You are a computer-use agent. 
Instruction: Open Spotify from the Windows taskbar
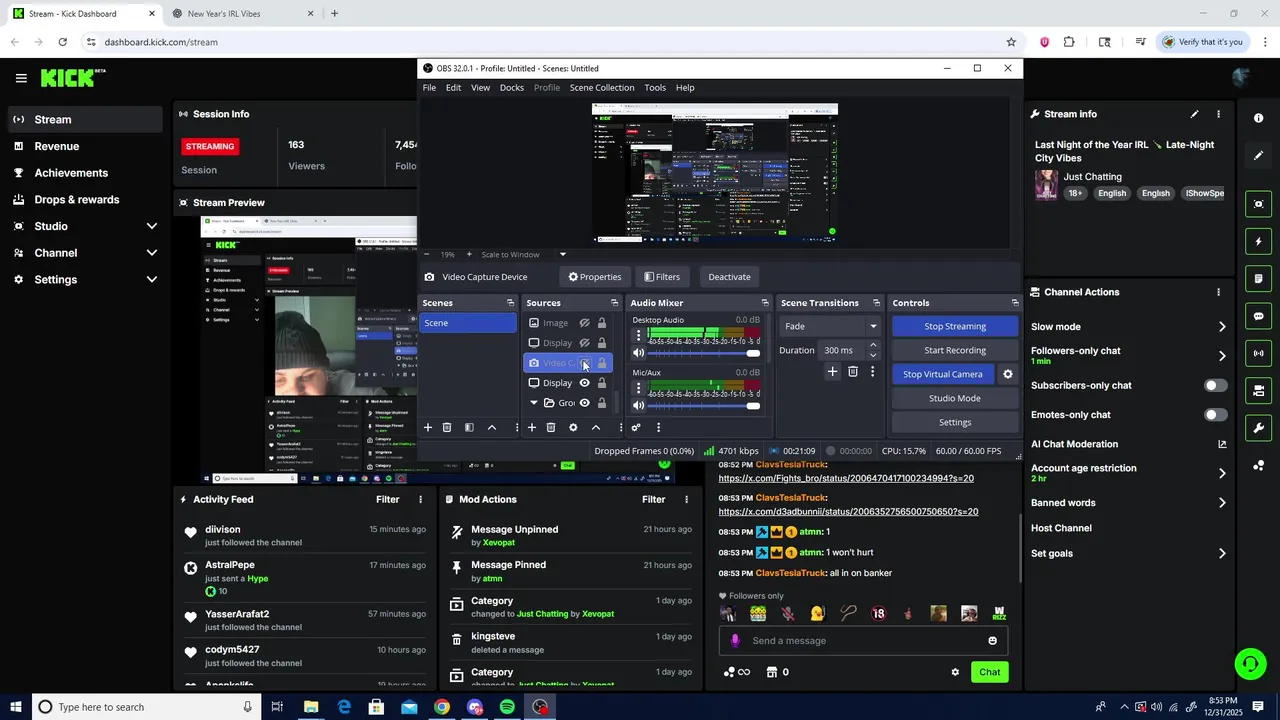(x=507, y=707)
